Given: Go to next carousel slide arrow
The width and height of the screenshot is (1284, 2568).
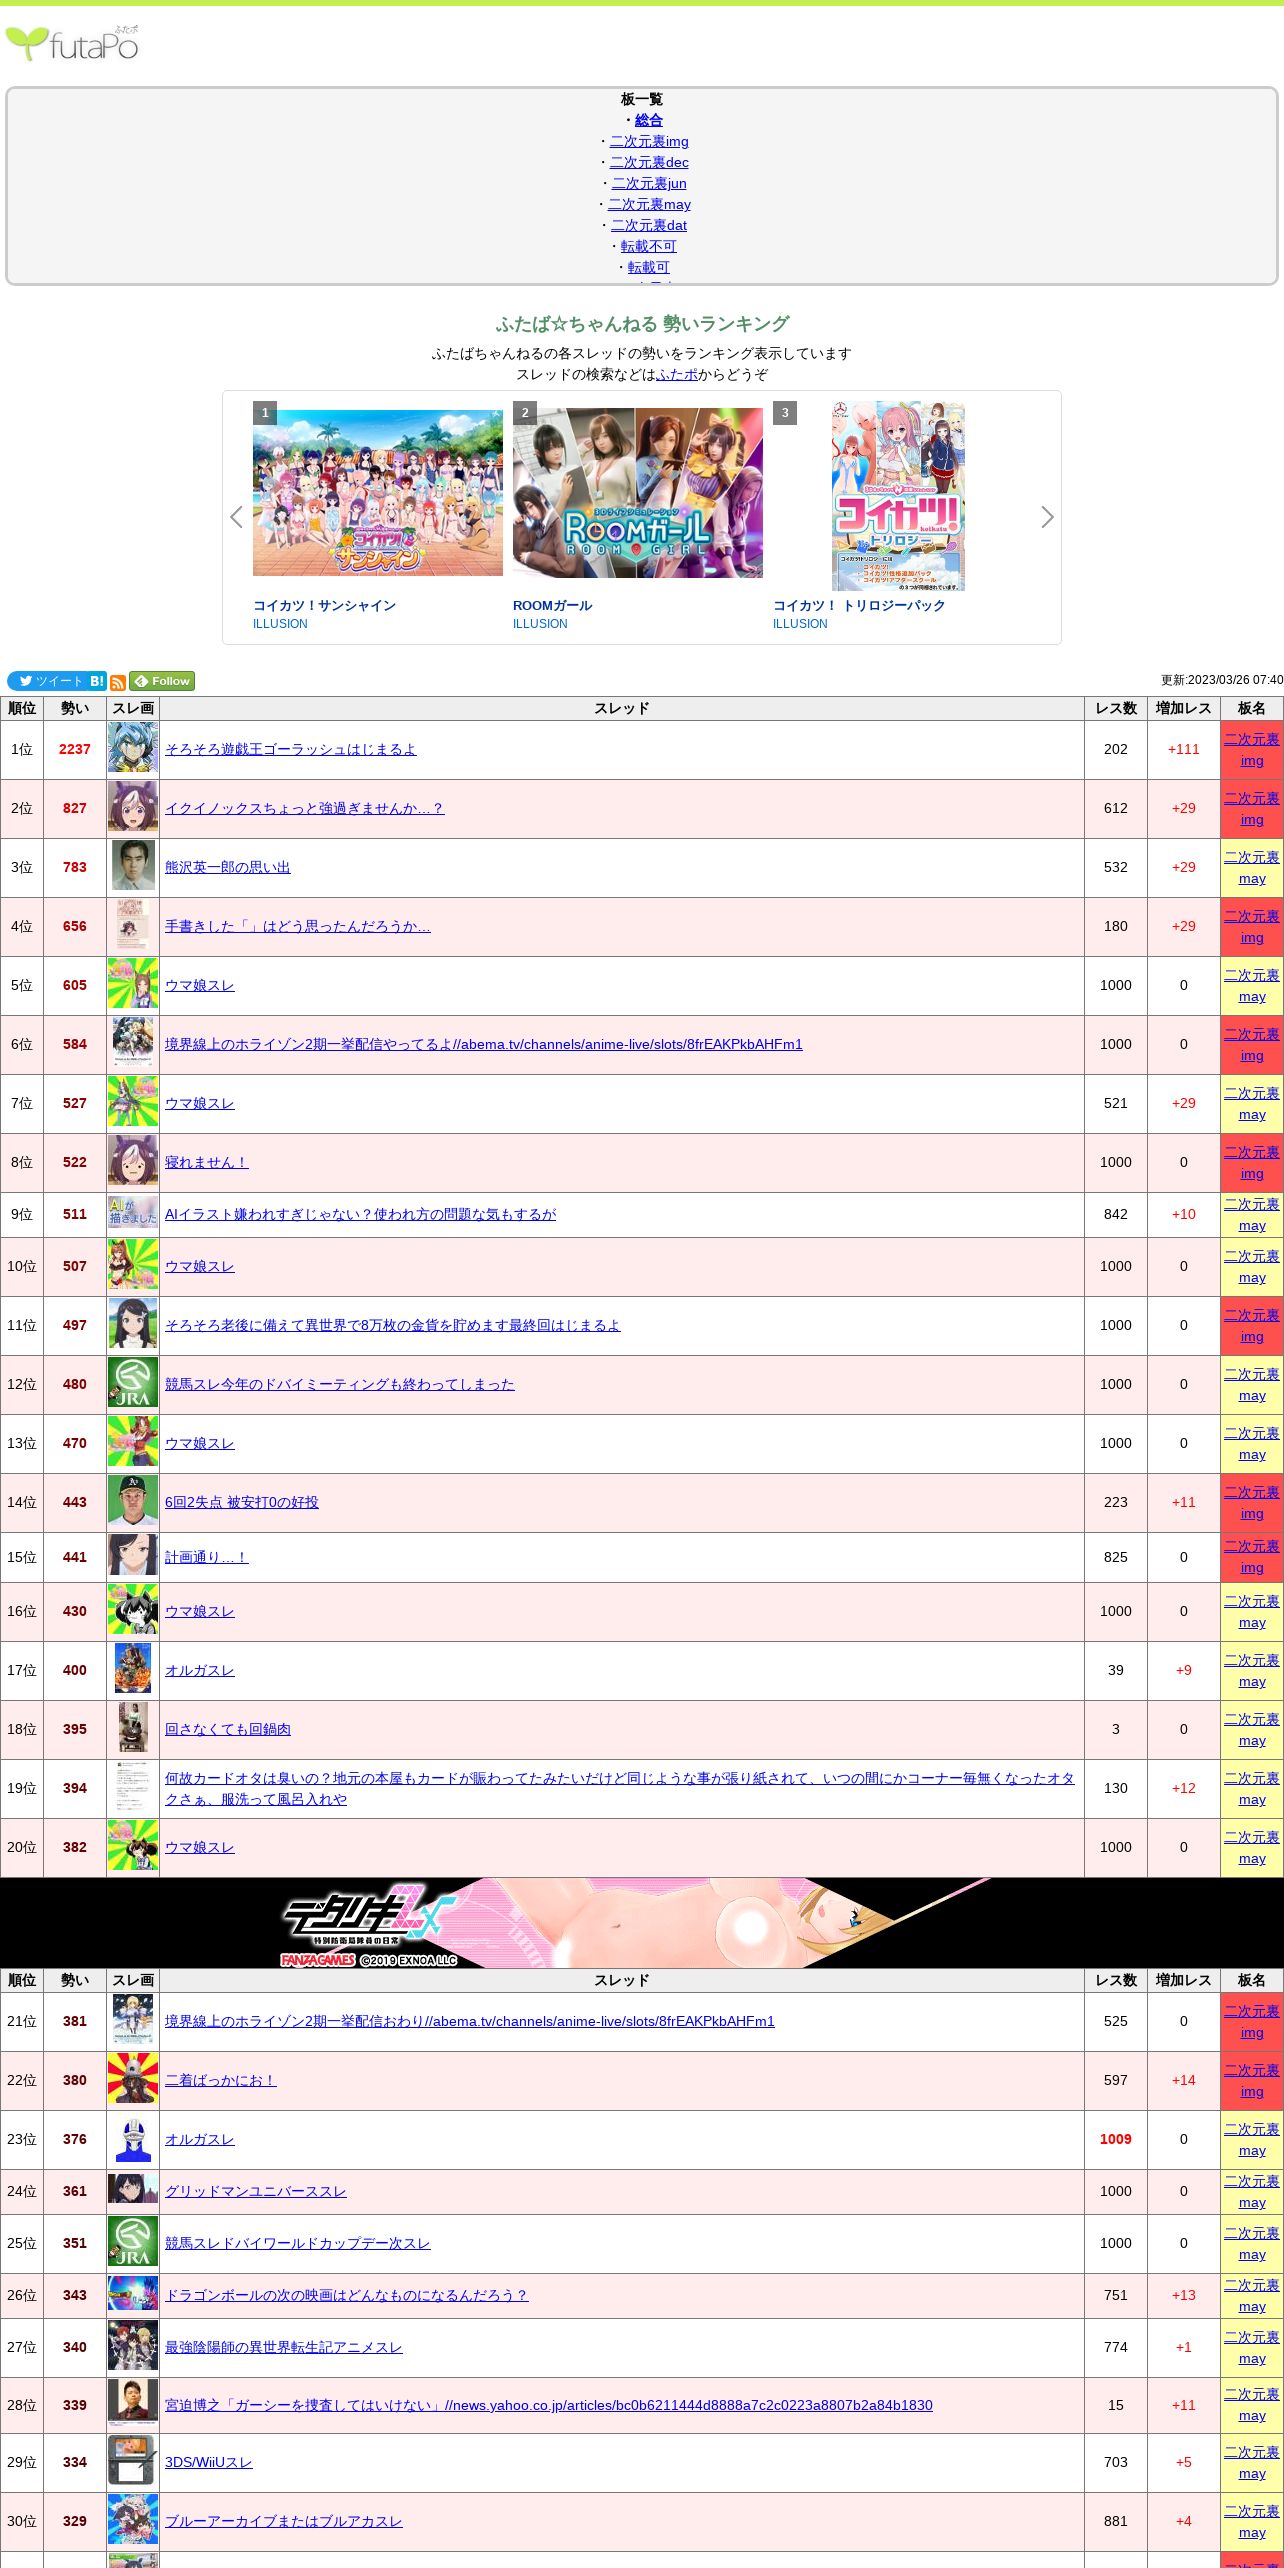Looking at the screenshot, I should click(x=1047, y=517).
